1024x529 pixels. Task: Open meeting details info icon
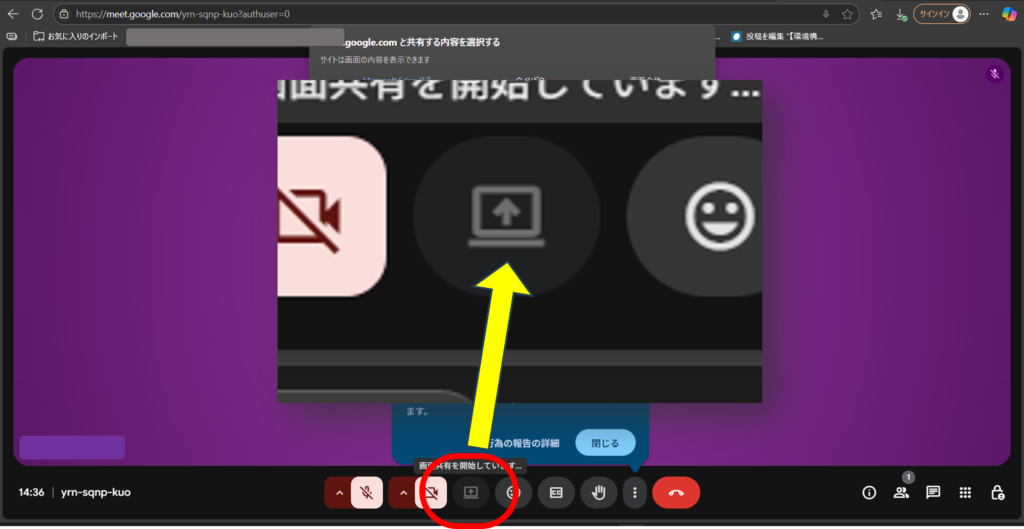[869, 492]
